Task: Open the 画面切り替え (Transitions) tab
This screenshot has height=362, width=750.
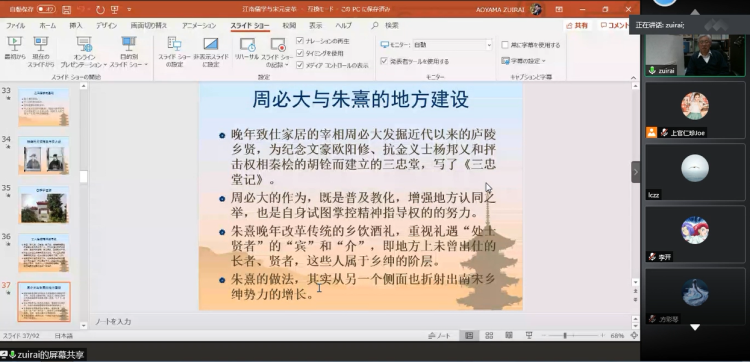Action: [149, 25]
